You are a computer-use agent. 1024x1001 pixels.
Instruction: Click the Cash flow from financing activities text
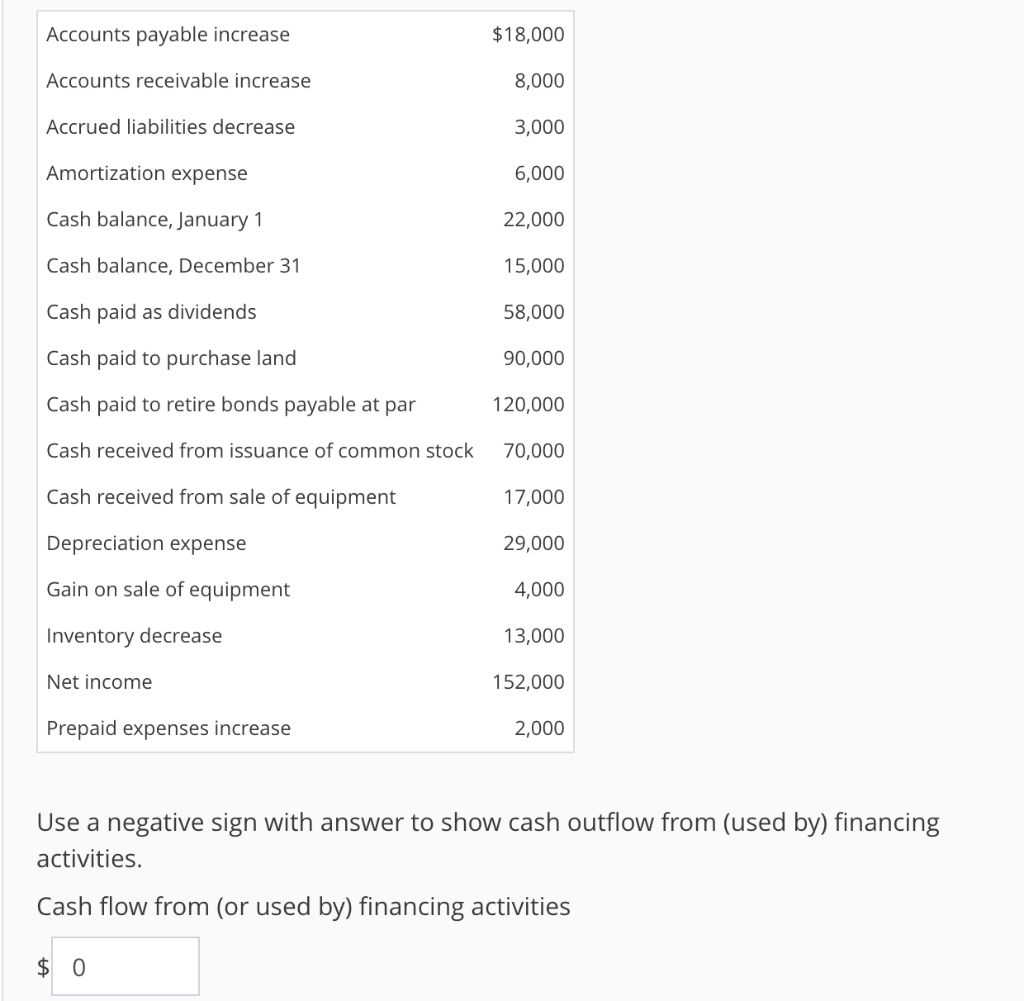[303, 906]
